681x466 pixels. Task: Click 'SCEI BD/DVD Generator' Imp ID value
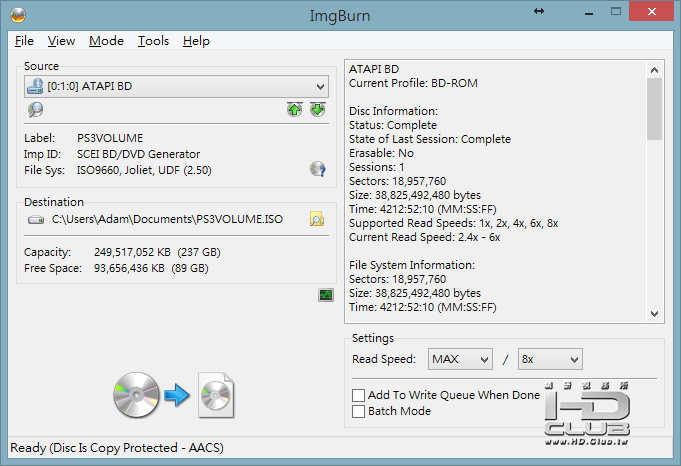[139, 154]
